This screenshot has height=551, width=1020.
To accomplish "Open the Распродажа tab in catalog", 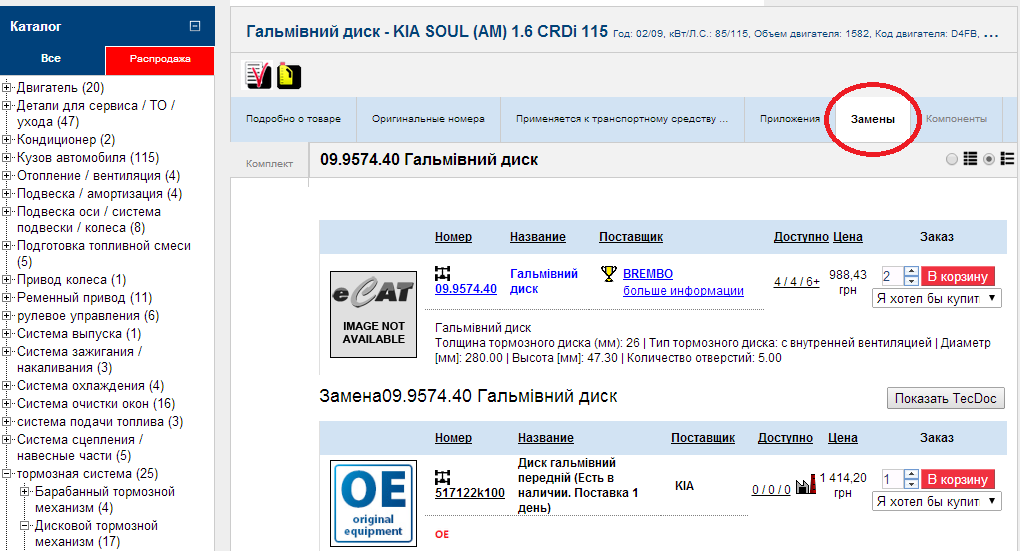I will tap(160, 59).
